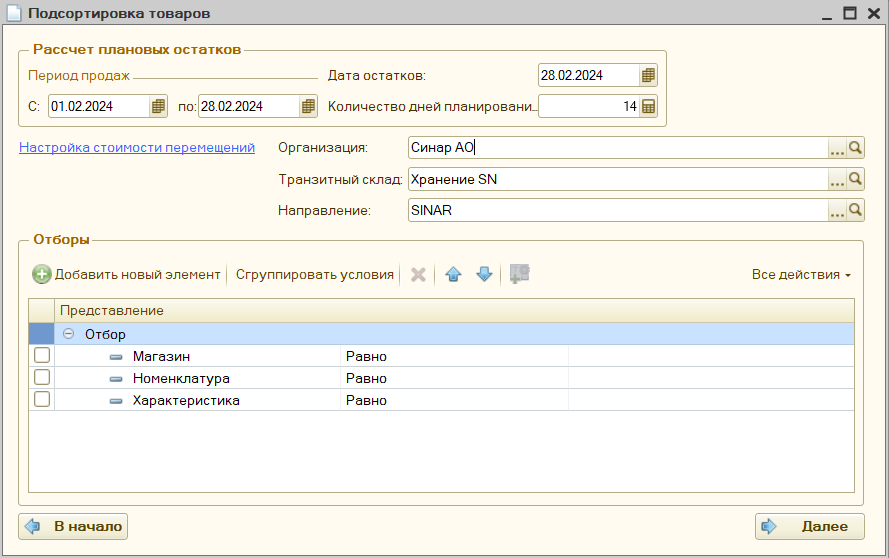Image resolution: width=890 pixels, height=558 pixels.
Task: Move filter element down with blue arrow
Action: (x=484, y=274)
